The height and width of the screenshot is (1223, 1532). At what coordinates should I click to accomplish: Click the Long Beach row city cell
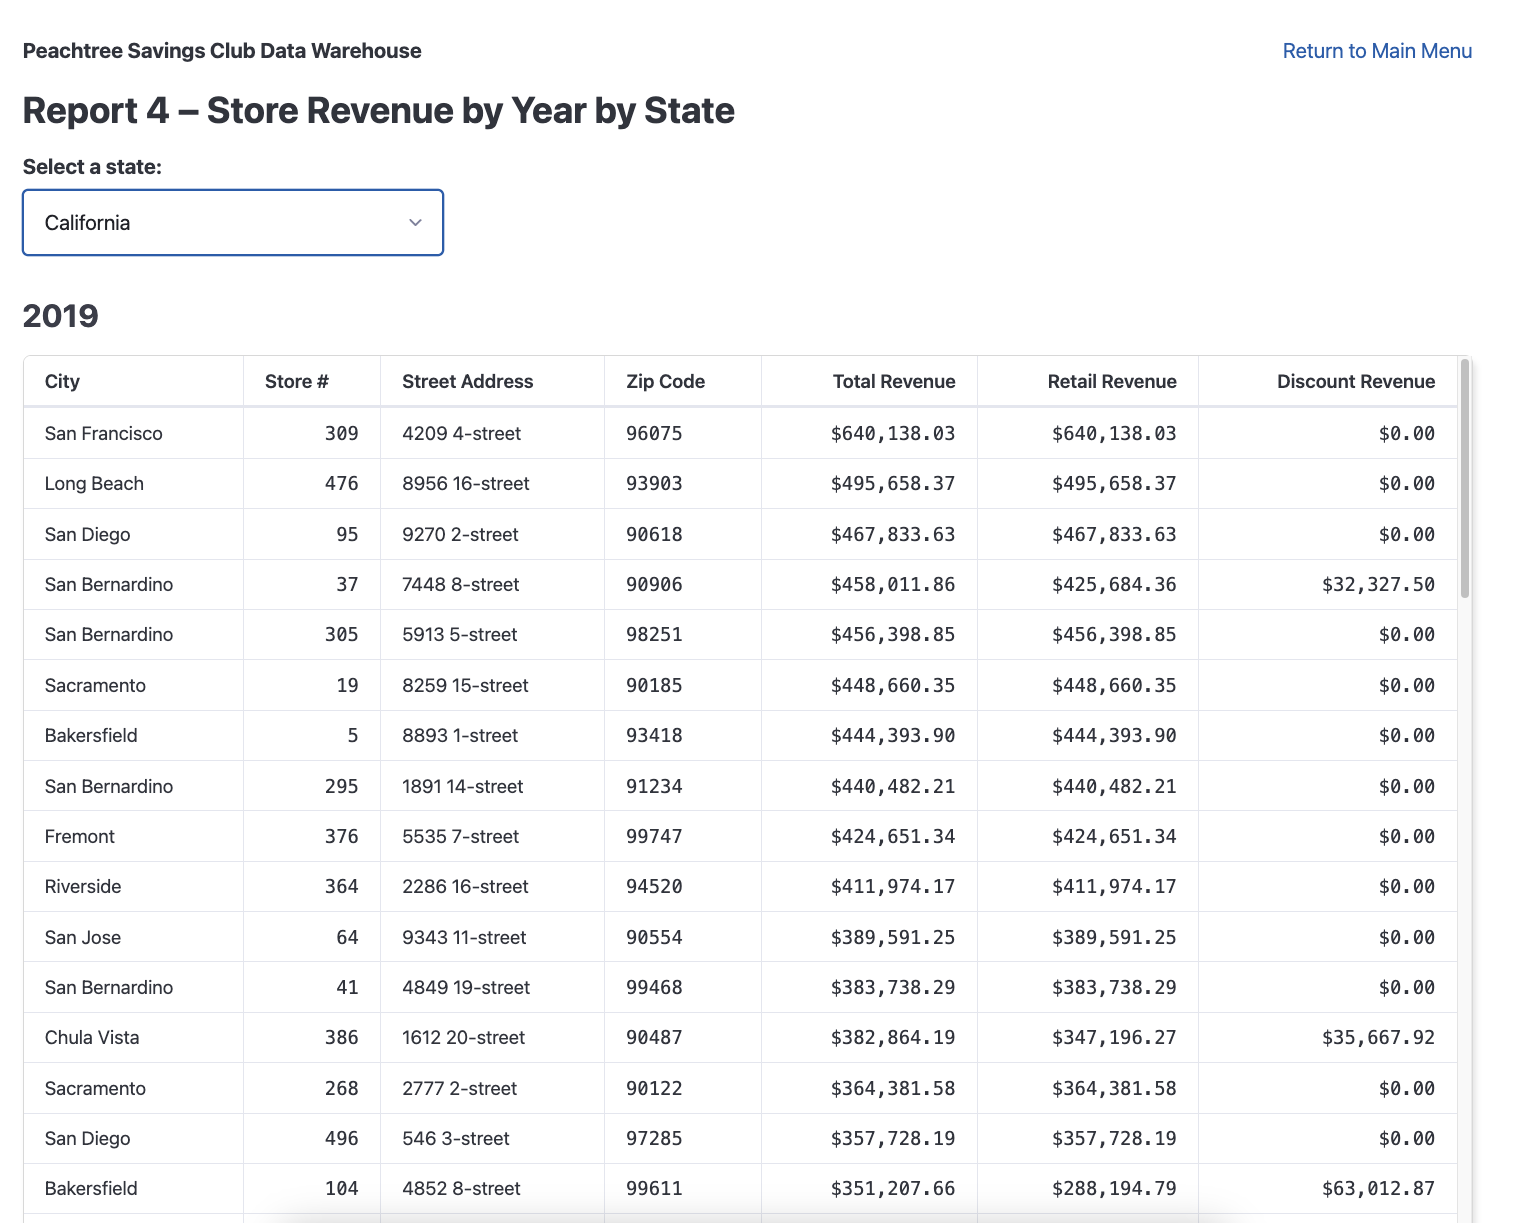tap(94, 483)
